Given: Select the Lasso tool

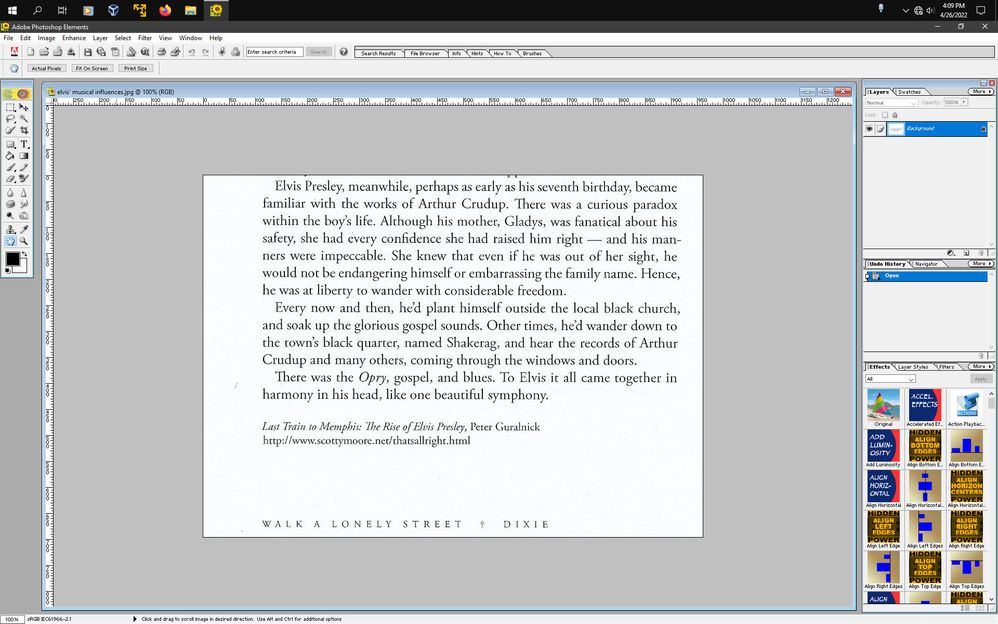Looking at the screenshot, I should pos(10,118).
